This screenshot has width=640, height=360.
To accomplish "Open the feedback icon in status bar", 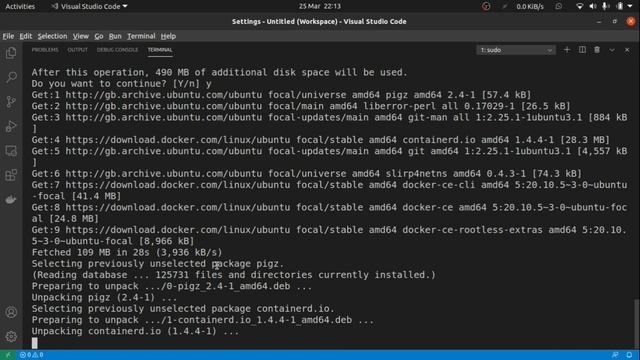I will pos(615,355).
